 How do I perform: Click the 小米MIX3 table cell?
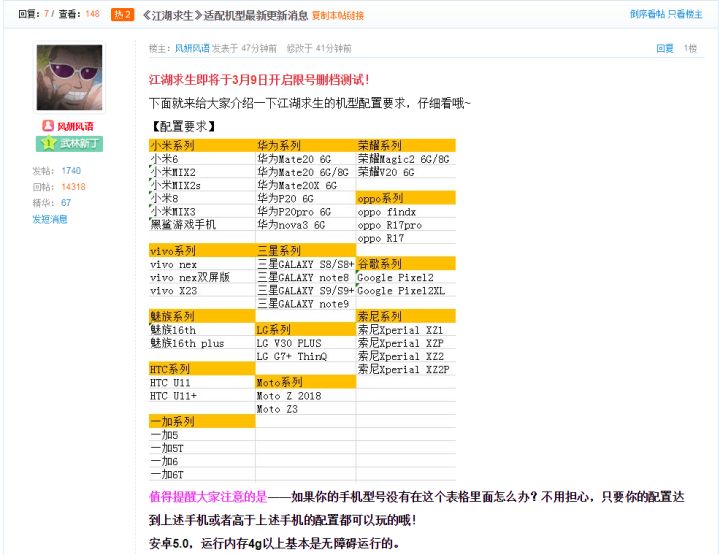click(202, 212)
